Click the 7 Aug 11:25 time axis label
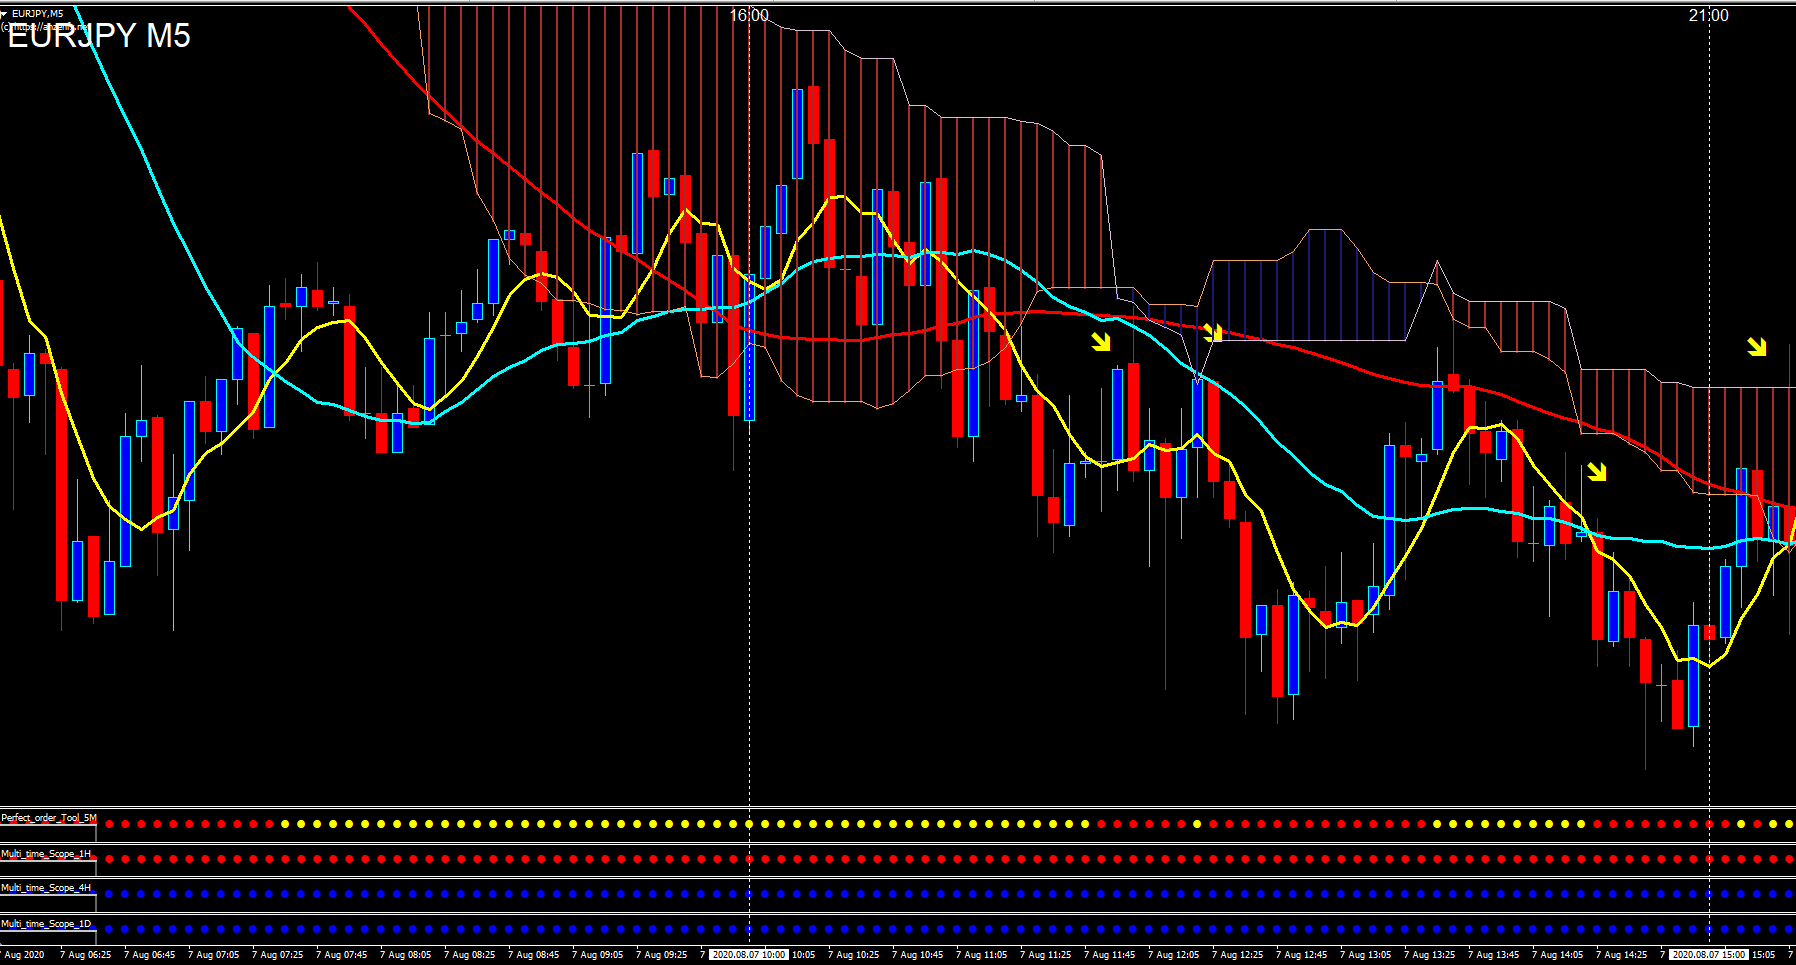Image resolution: width=1796 pixels, height=965 pixels. 1046,955
